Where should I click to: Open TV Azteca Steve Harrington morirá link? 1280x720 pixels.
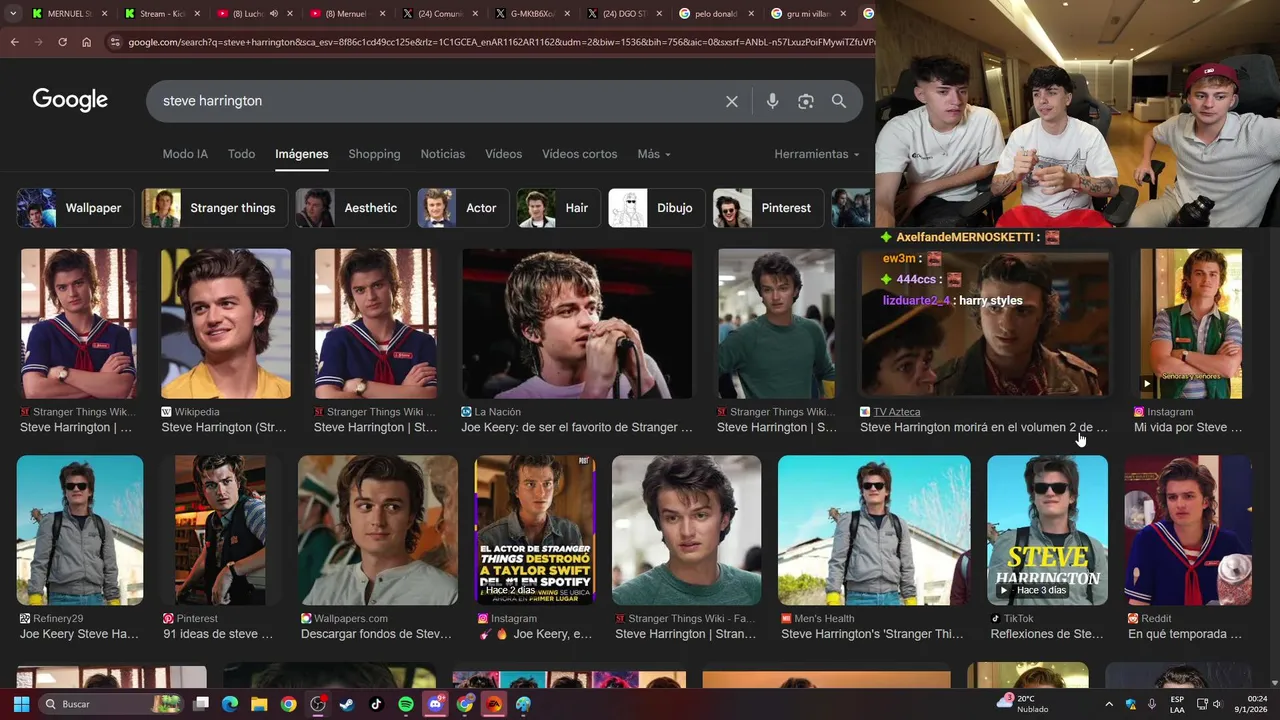984,427
